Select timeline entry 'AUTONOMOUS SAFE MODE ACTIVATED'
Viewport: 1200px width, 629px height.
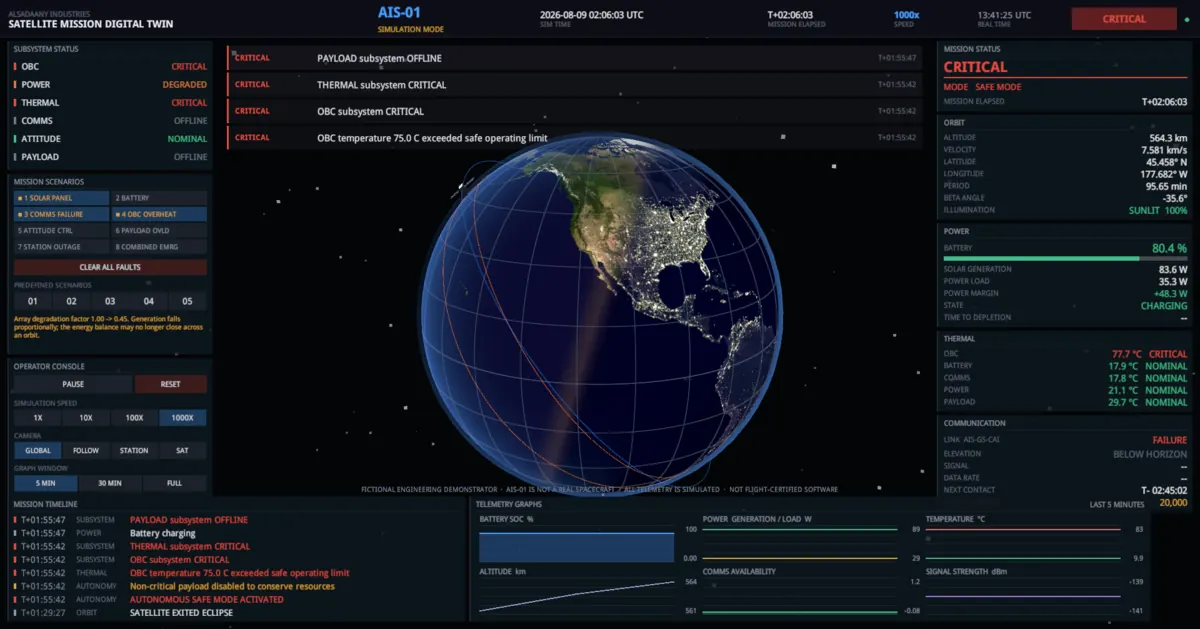coord(207,599)
